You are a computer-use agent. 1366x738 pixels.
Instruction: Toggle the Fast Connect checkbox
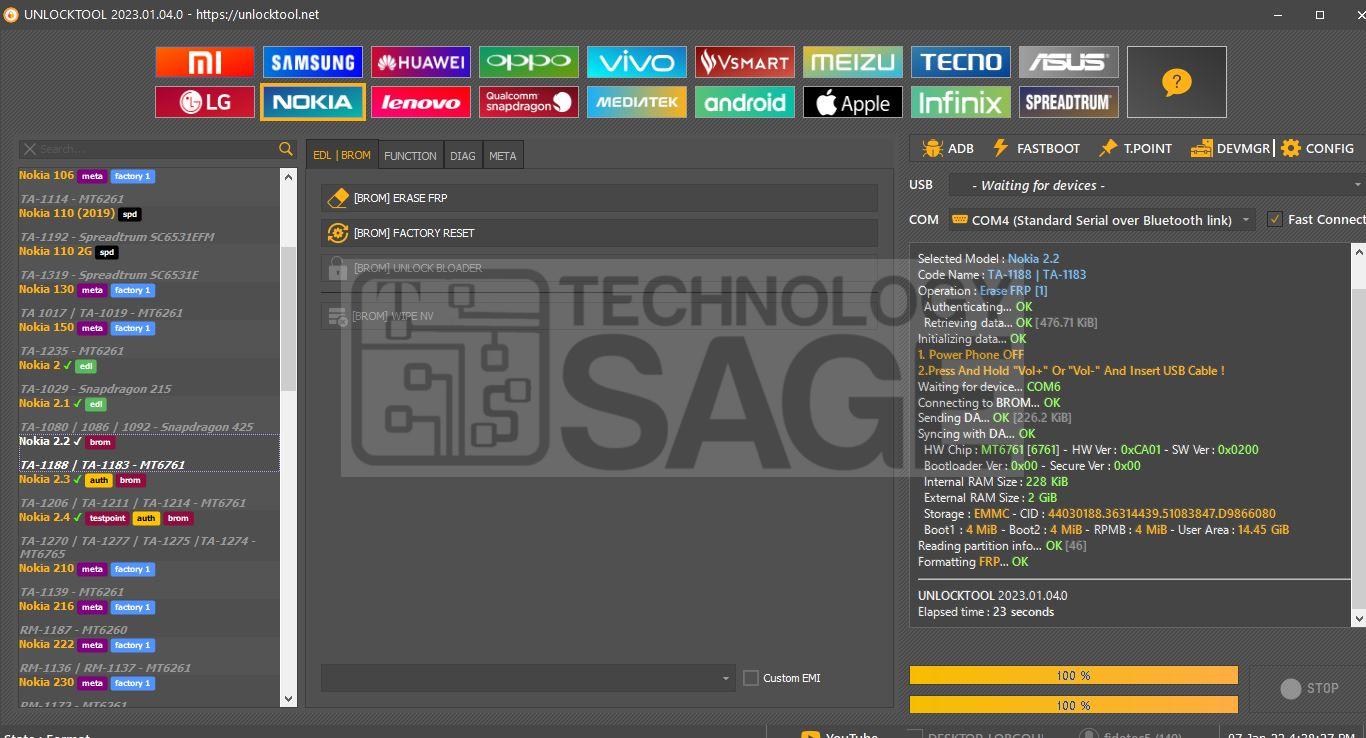[1274, 219]
